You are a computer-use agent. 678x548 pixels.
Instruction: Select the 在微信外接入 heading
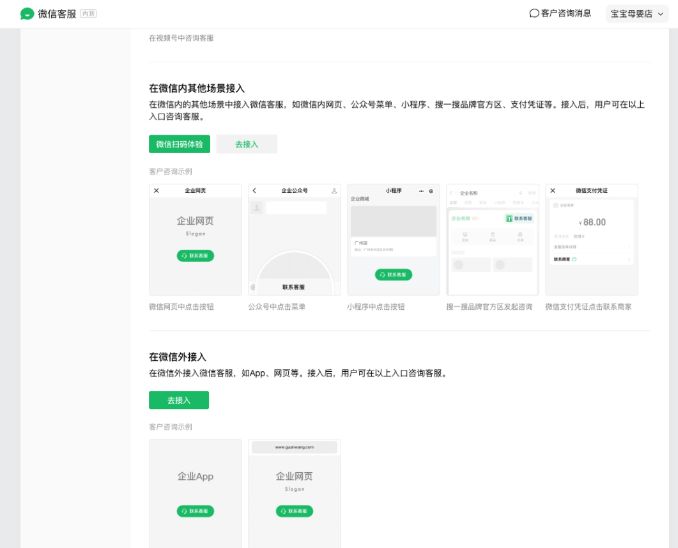click(x=177, y=357)
